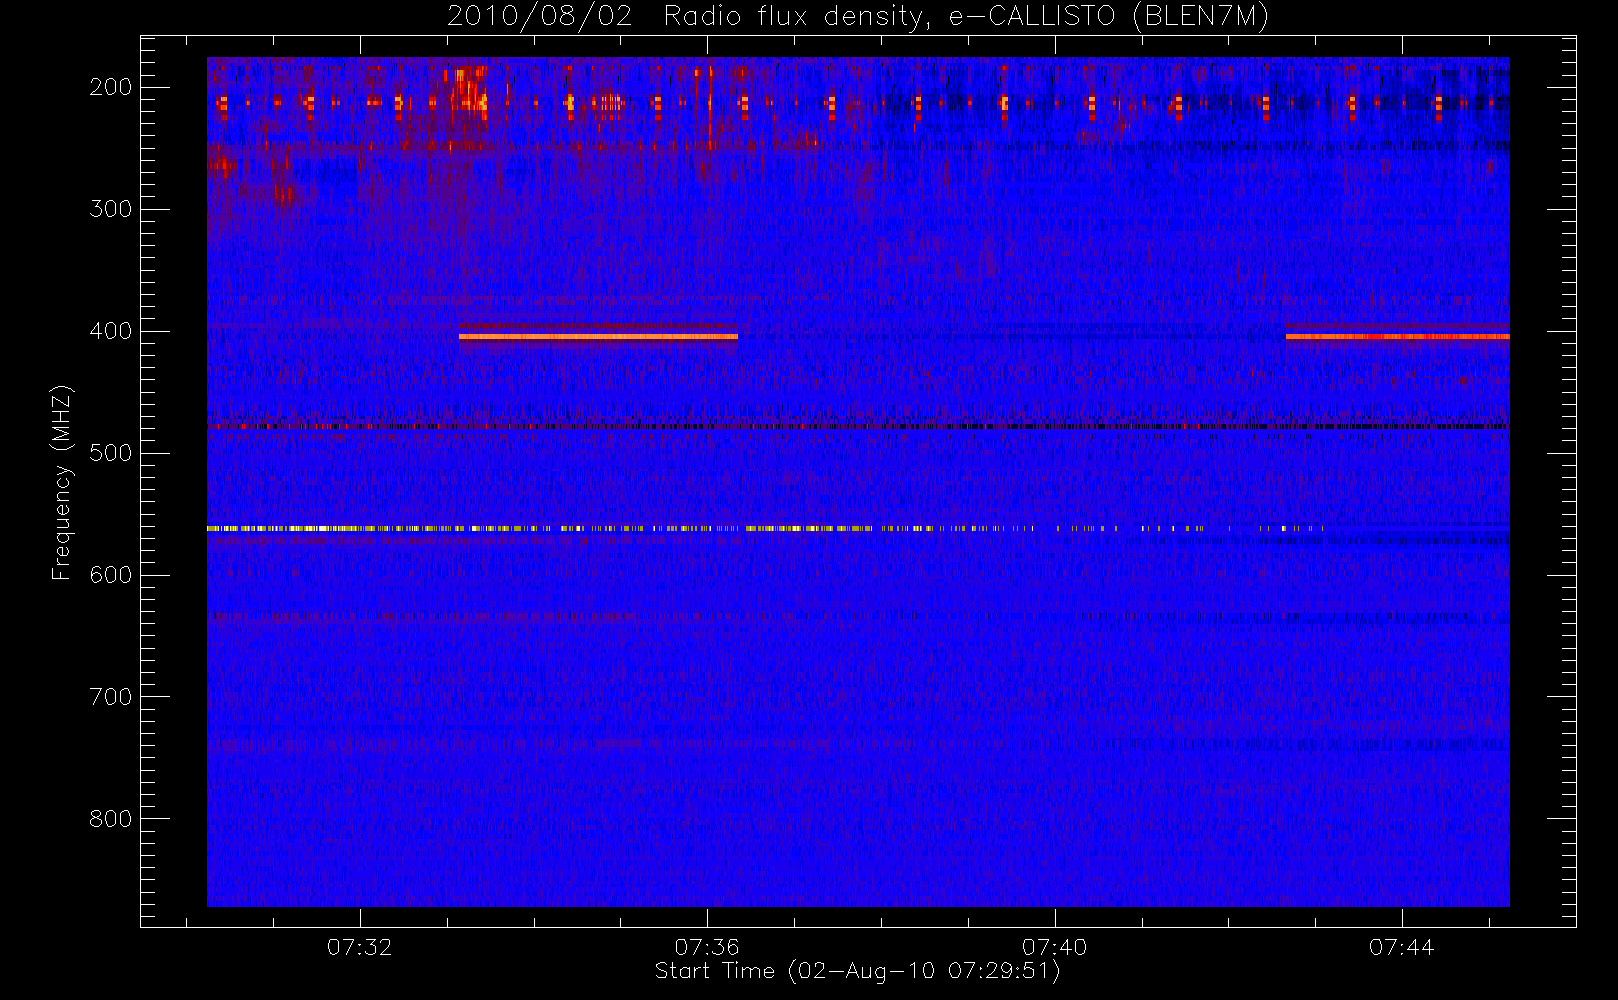The height and width of the screenshot is (1000, 1618).
Task: Click the 07:36 time tick label
Action: click(707, 947)
